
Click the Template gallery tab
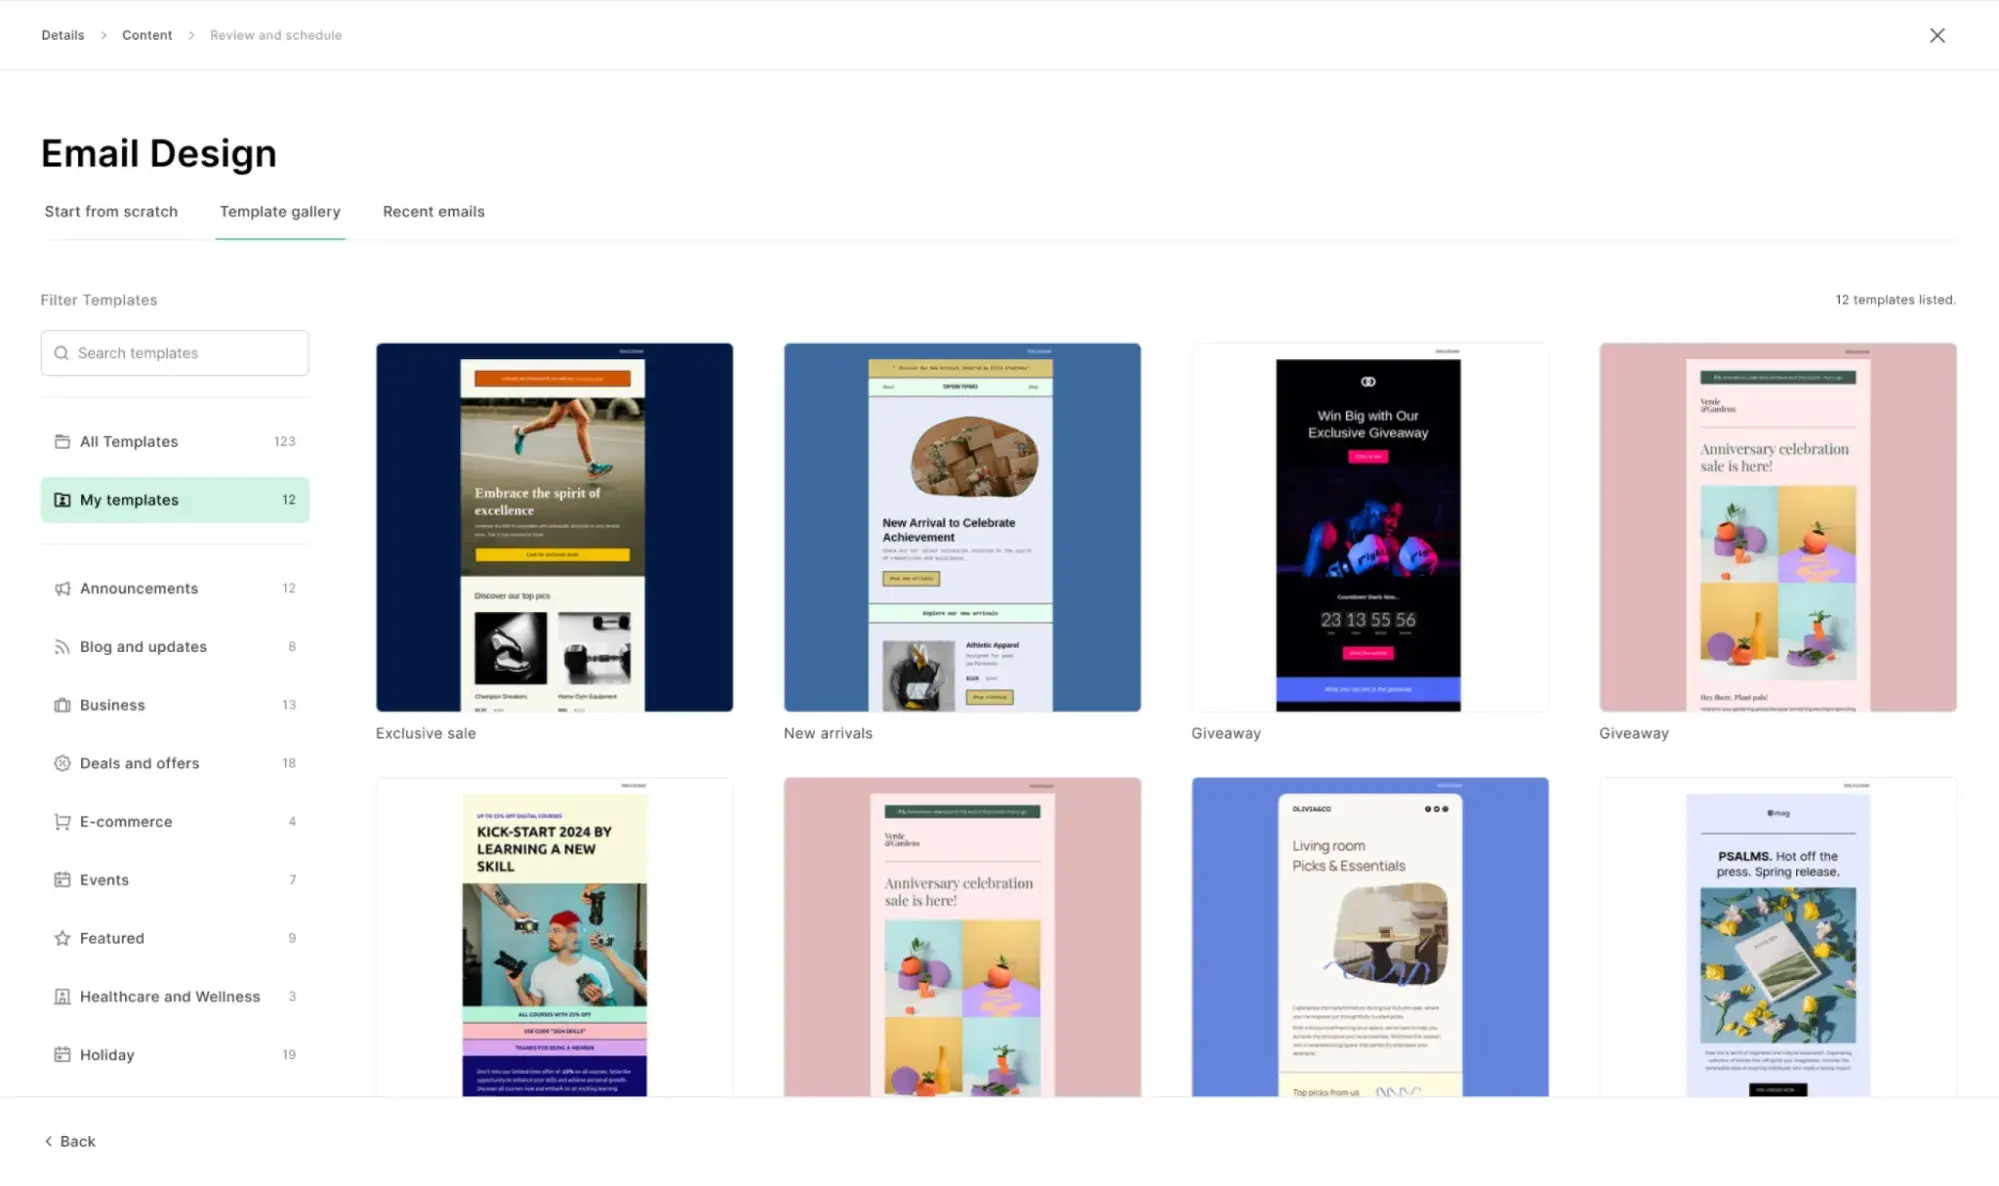[x=280, y=212]
